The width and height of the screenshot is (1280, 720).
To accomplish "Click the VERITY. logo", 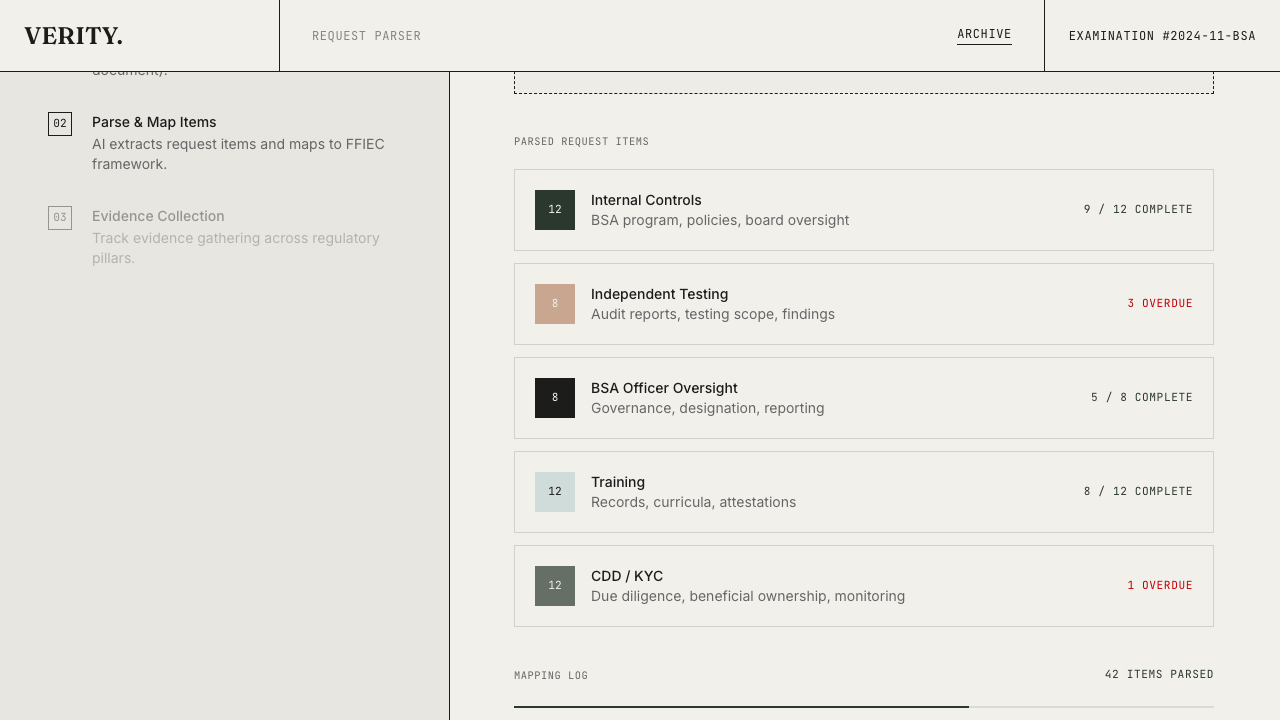I will click(73, 36).
